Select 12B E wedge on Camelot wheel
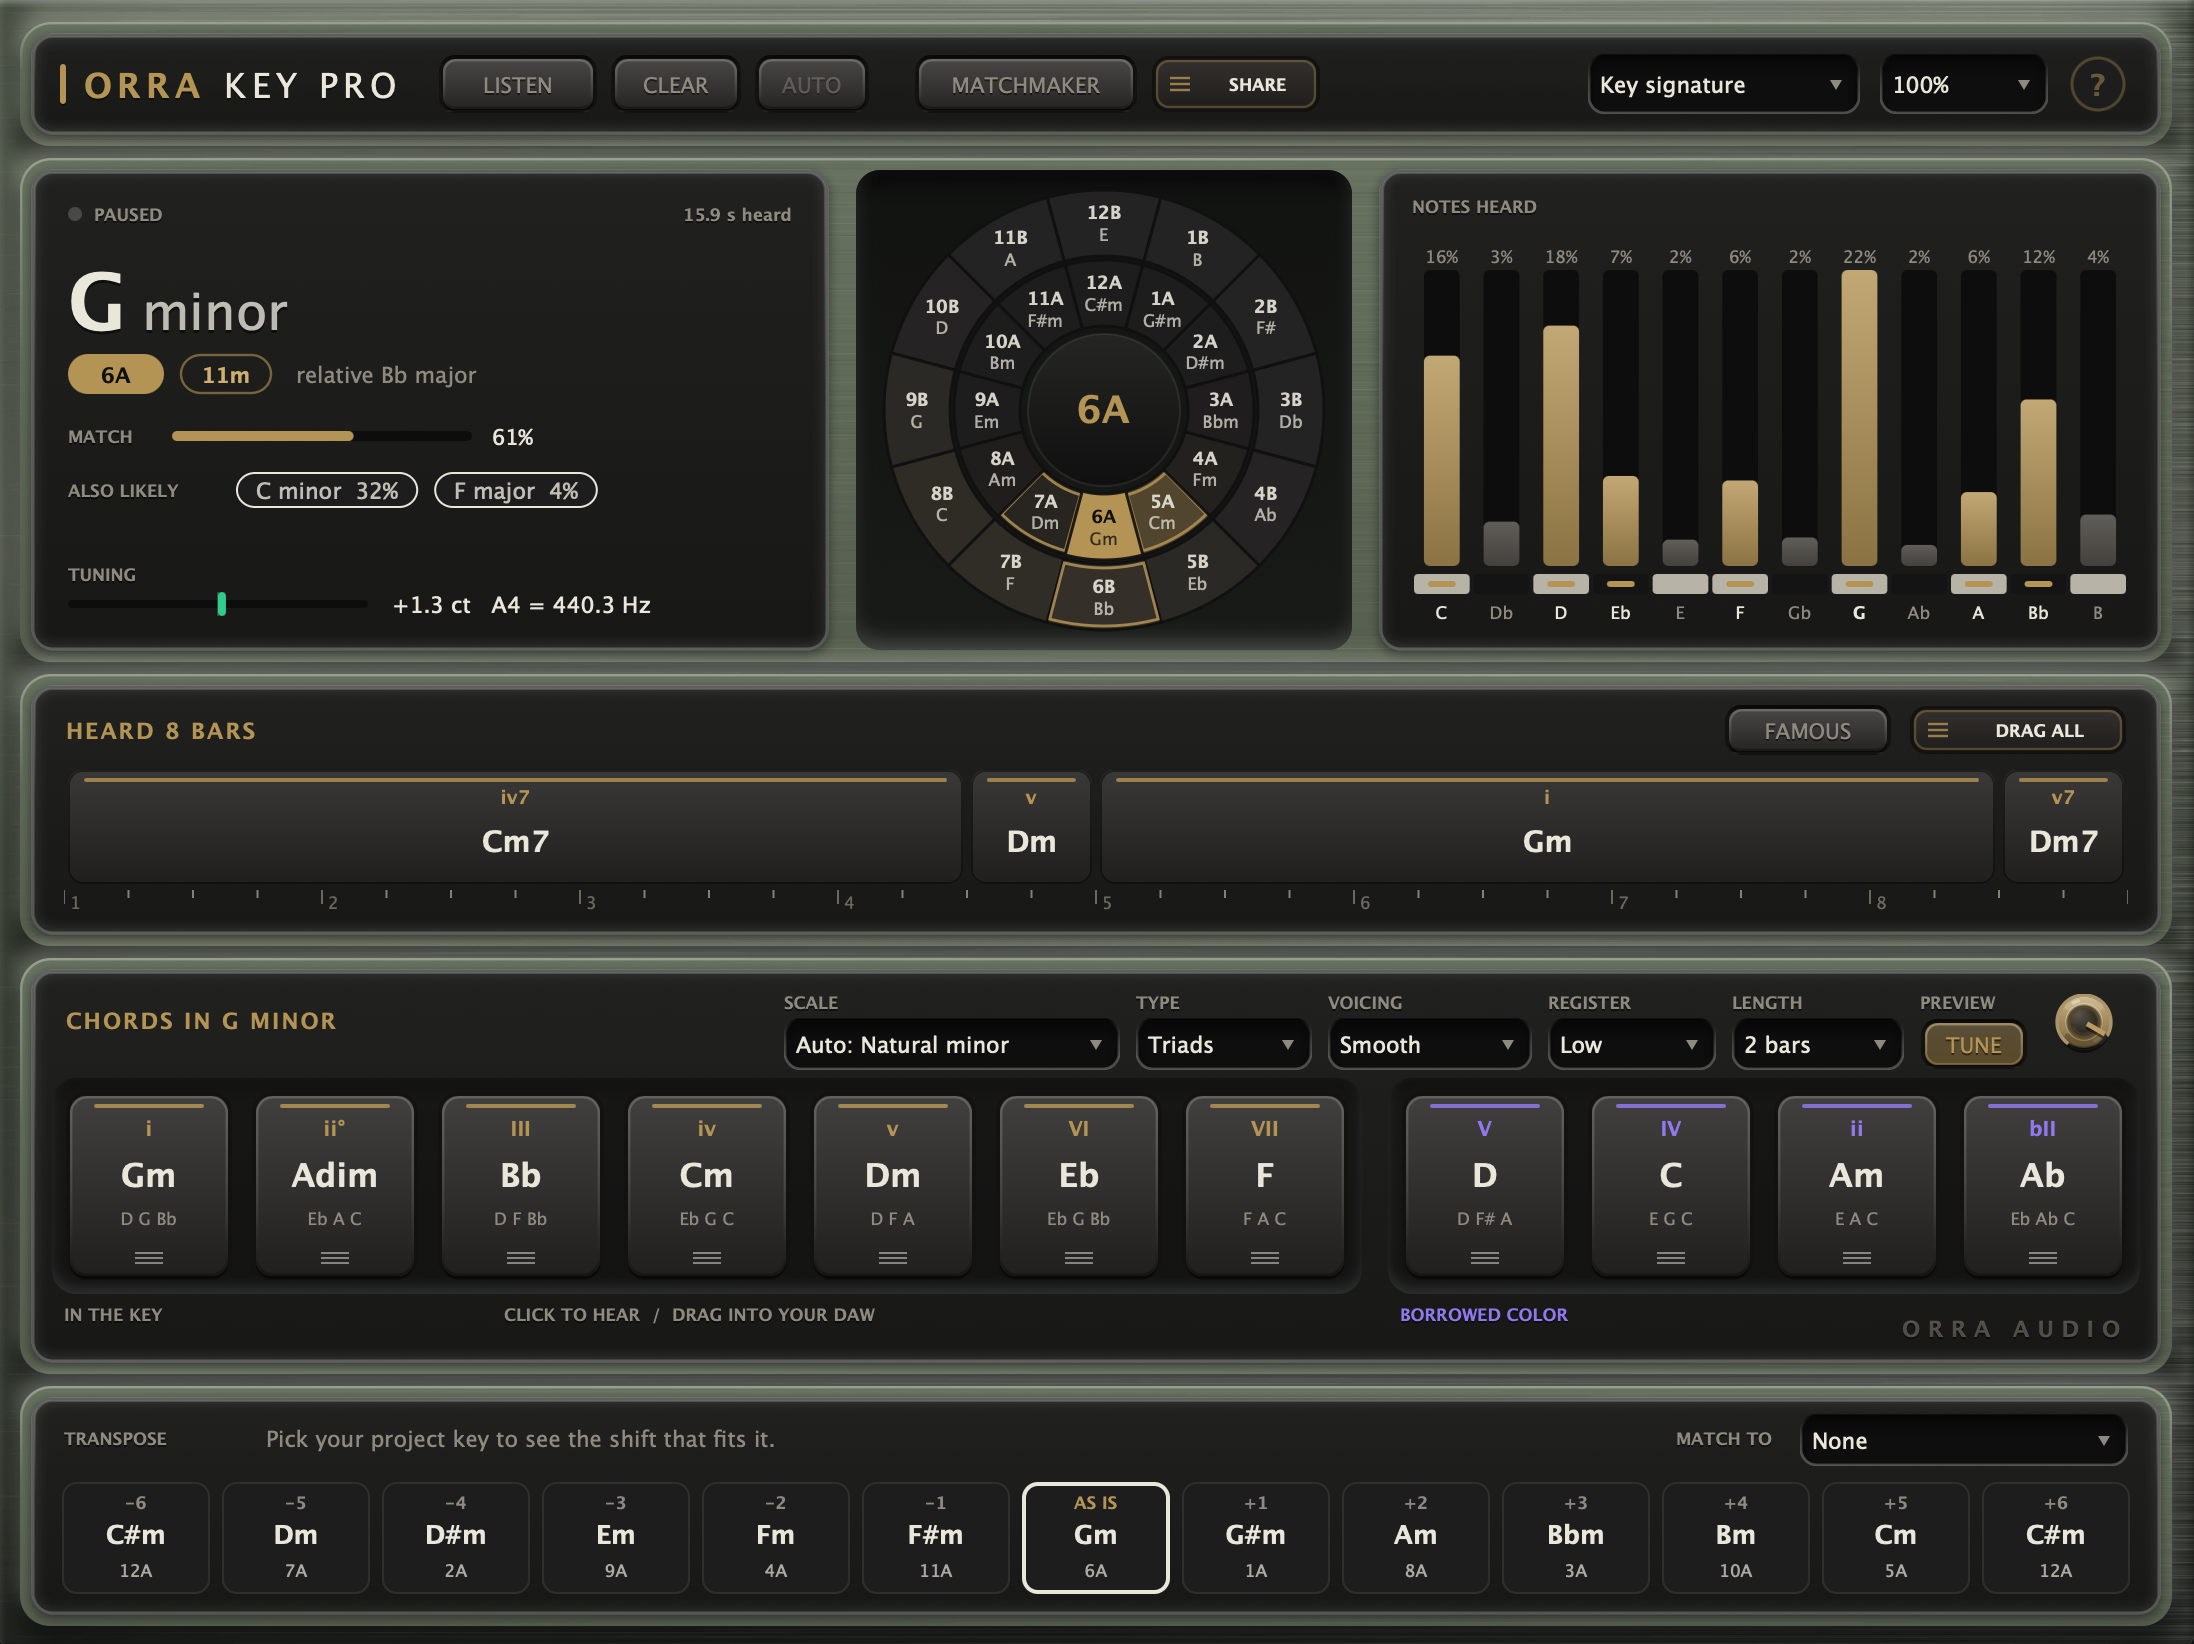Viewport: 2194px width, 1644px height. point(1104,223)
